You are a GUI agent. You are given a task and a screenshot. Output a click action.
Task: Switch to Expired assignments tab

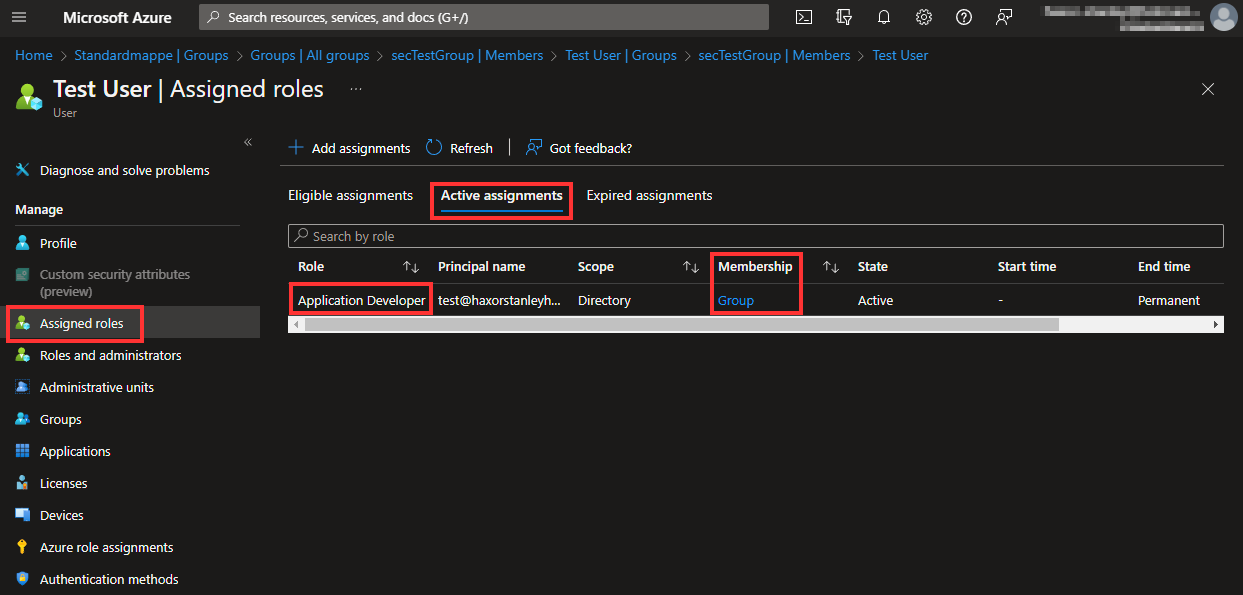coord(649,195)
